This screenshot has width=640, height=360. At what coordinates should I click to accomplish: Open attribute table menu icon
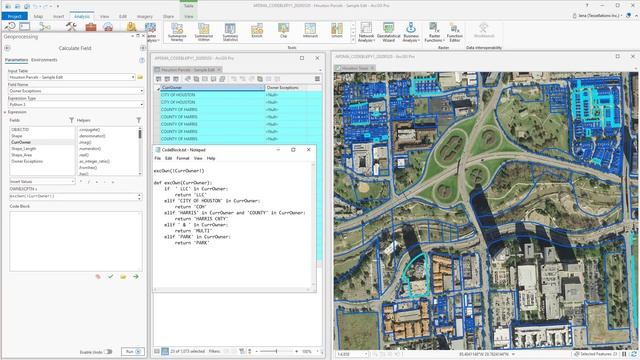click(x=317, y=79)
